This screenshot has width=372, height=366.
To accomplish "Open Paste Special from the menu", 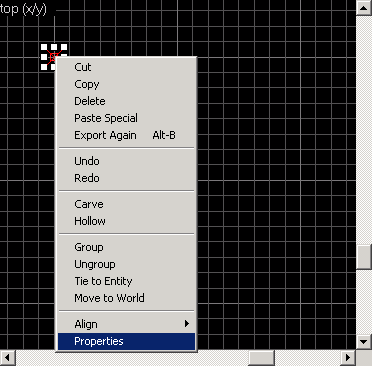I will 126,118.
